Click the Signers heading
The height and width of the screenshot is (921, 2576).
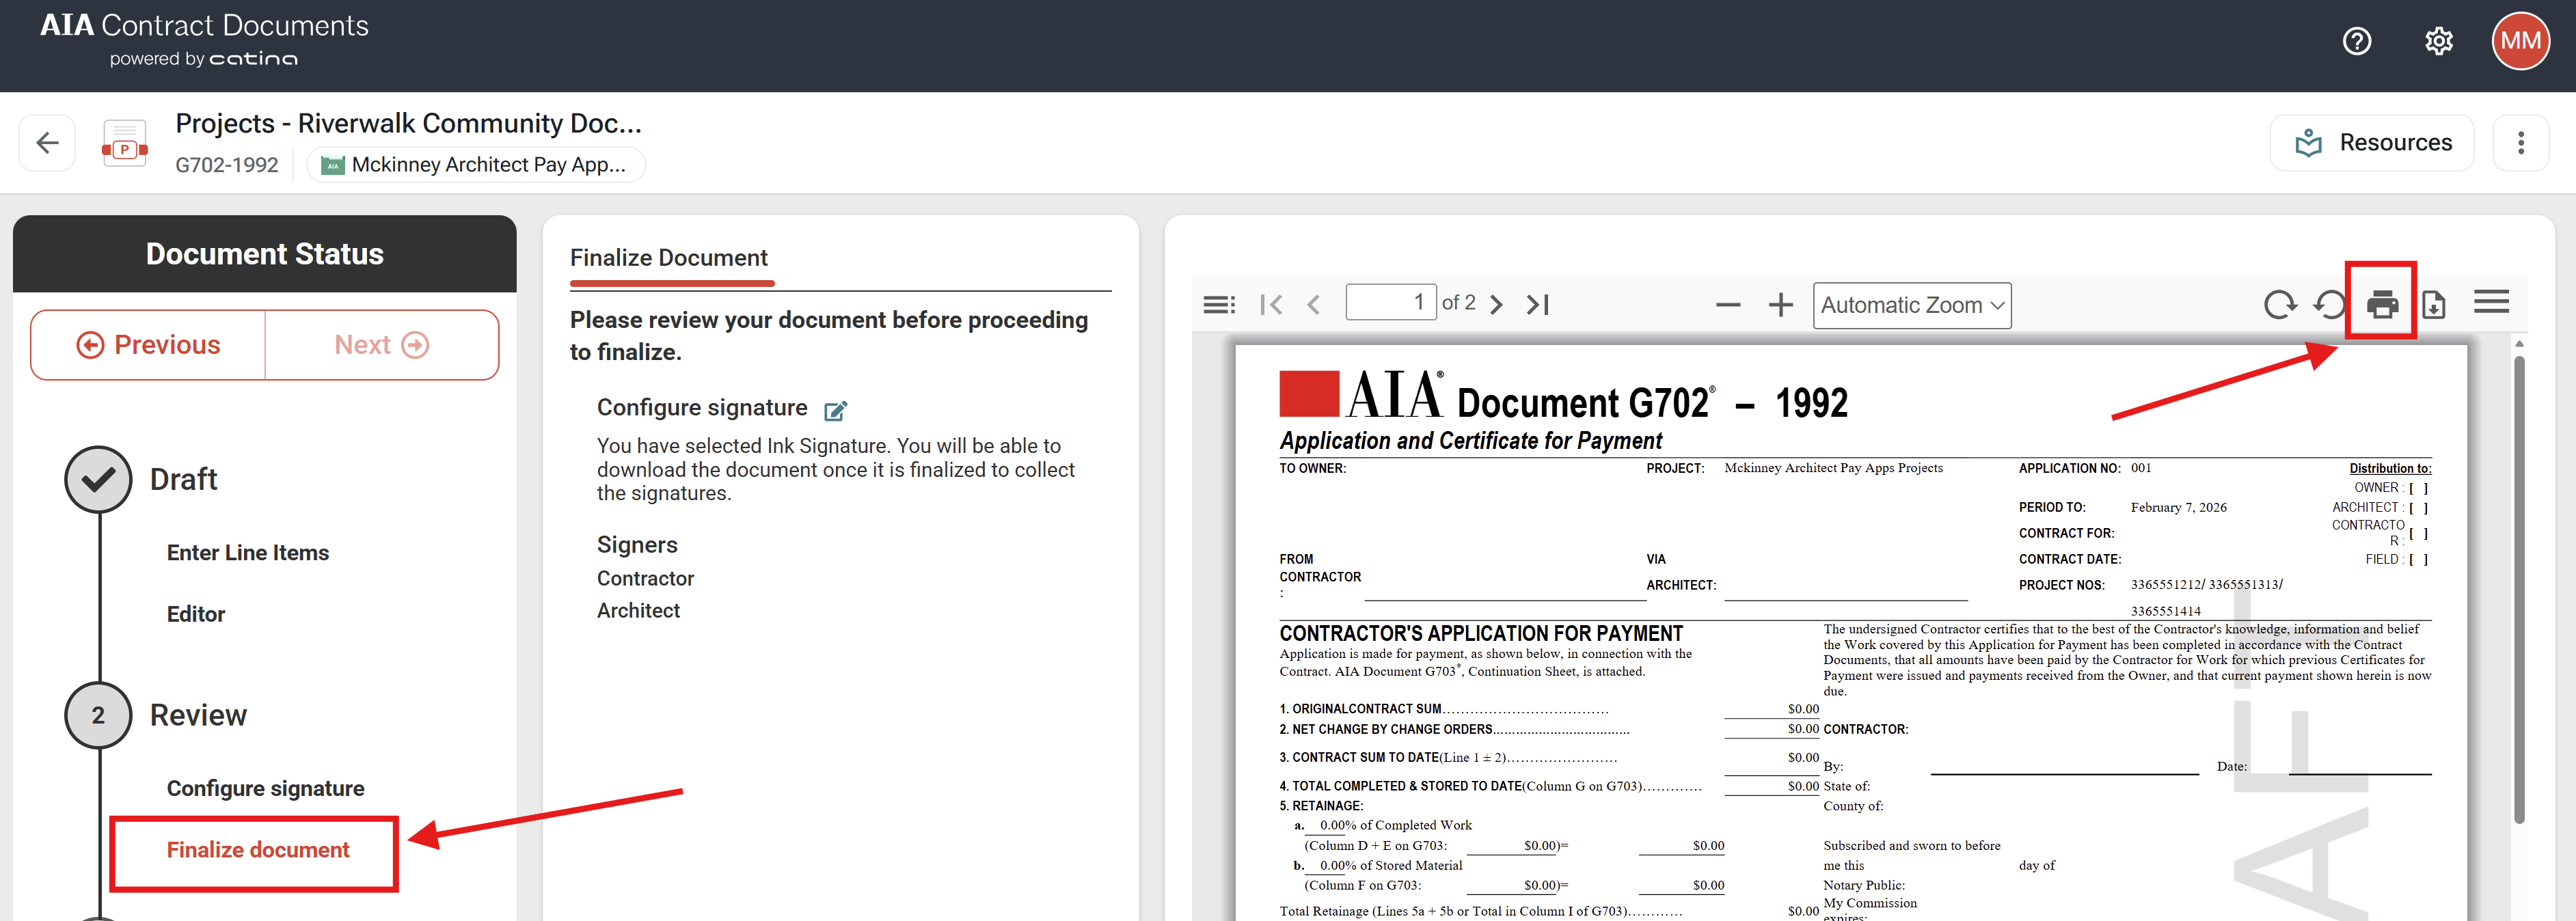[637, 545]
